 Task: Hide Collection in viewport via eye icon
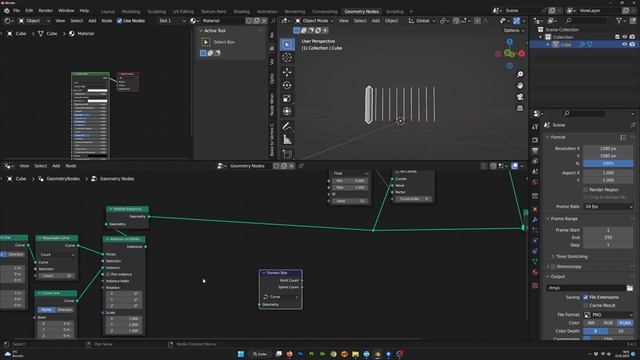624,37
